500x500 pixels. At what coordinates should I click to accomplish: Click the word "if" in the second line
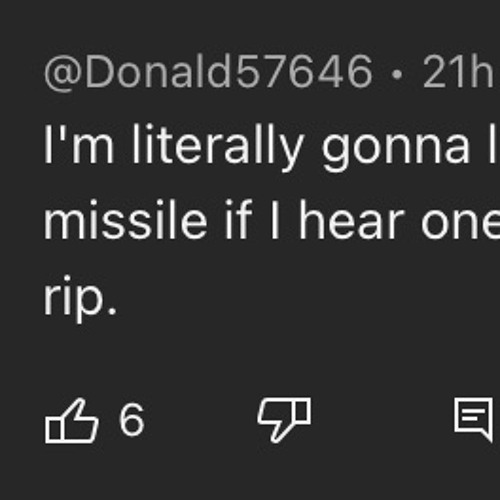pyautogui.click(x=239, y=219)
